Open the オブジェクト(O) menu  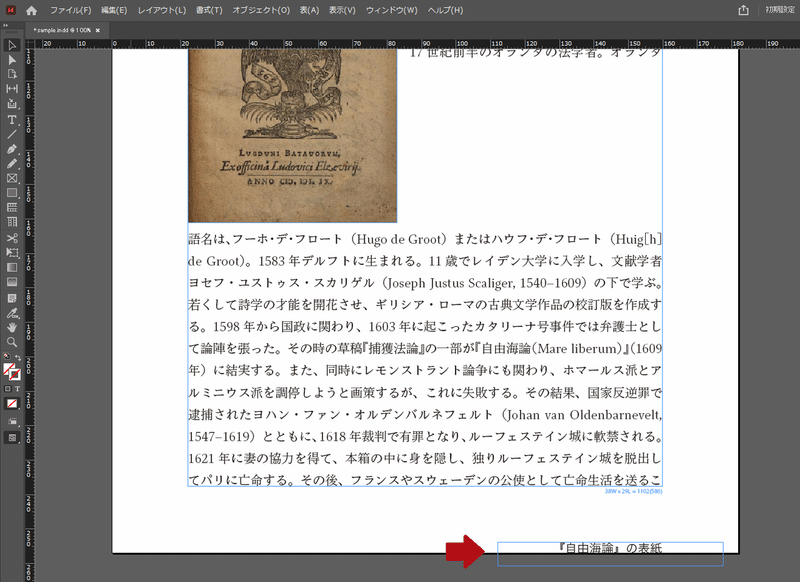[x=261, y=10]
